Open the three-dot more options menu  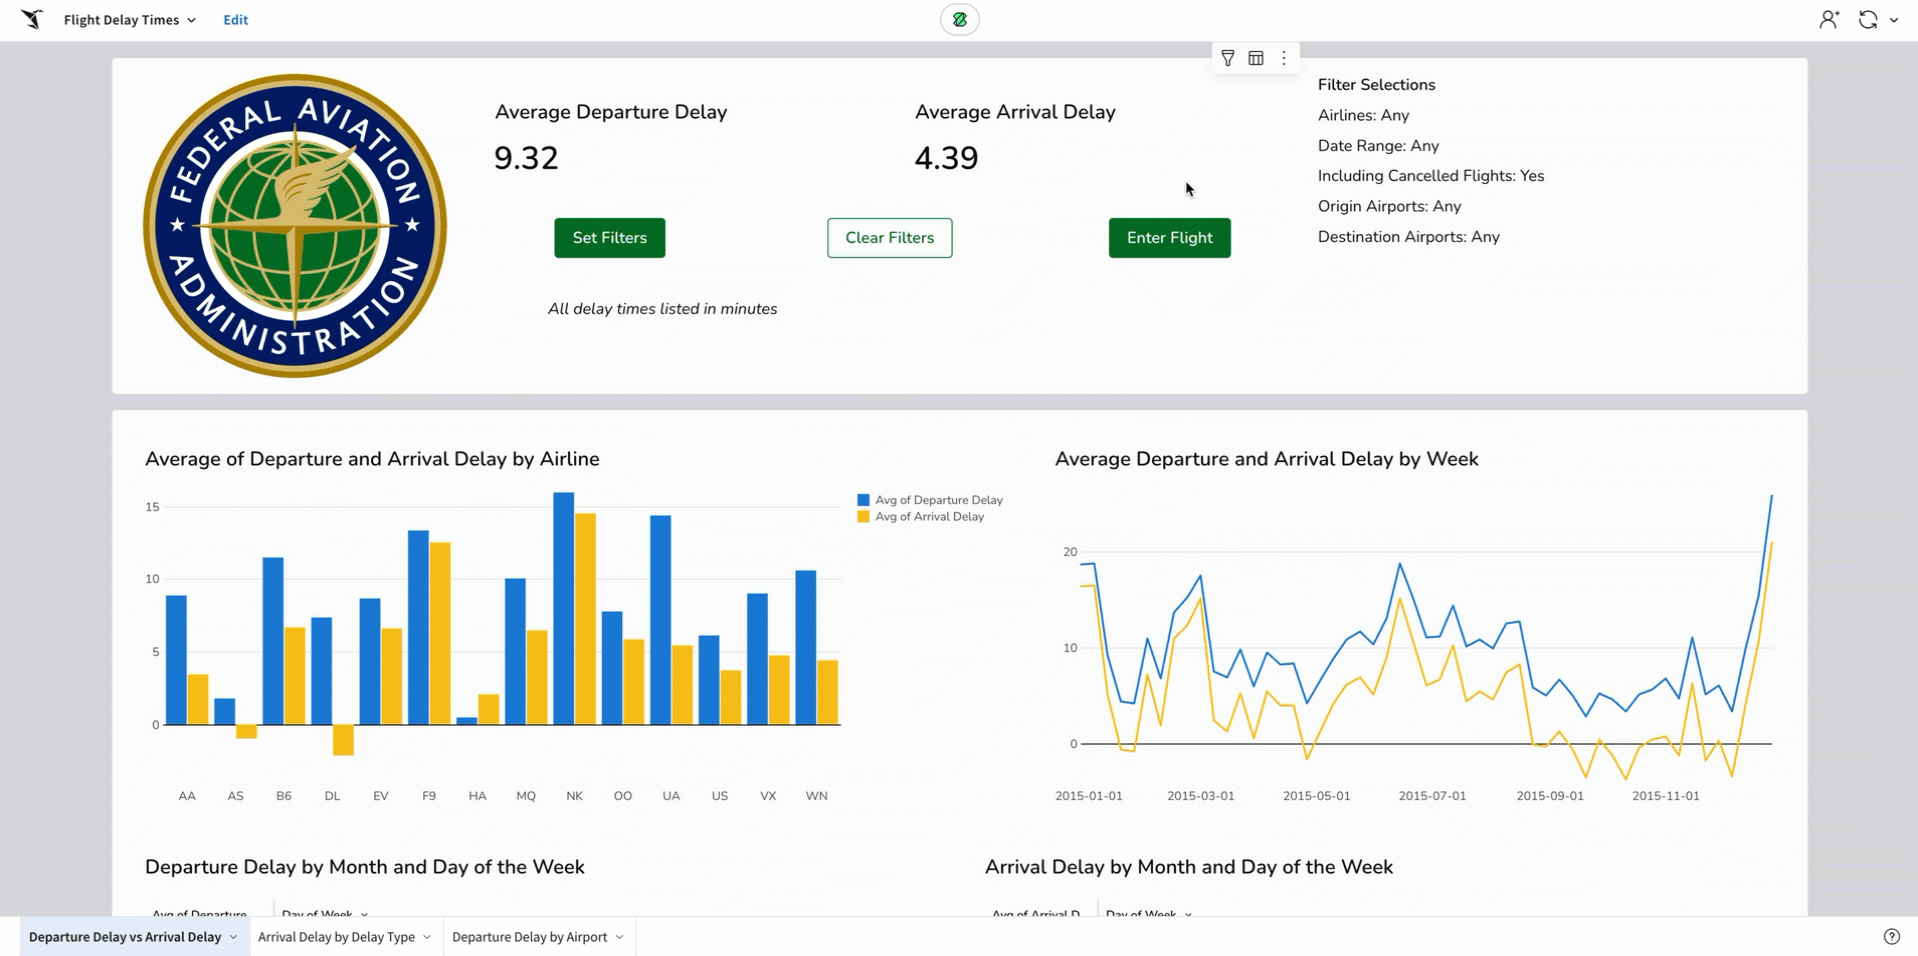point(1284,58)
